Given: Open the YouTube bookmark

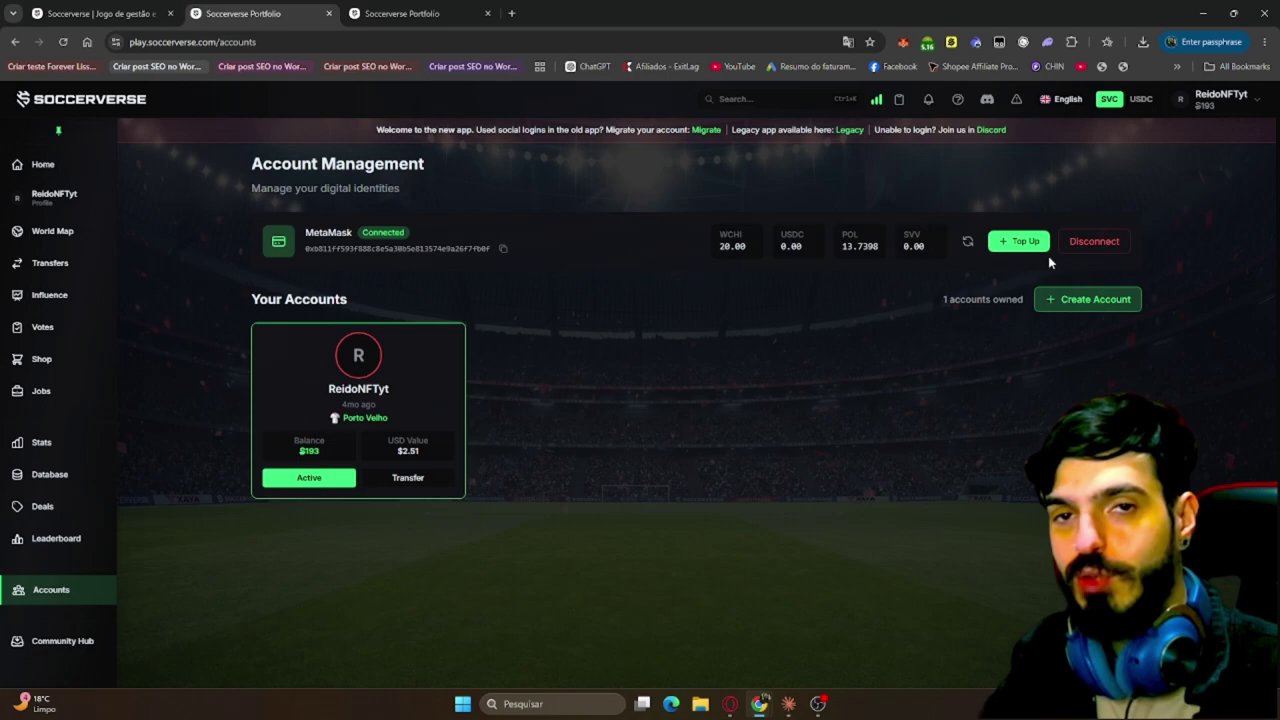Looking at the screenshot, I should click(x=733, y=67).
